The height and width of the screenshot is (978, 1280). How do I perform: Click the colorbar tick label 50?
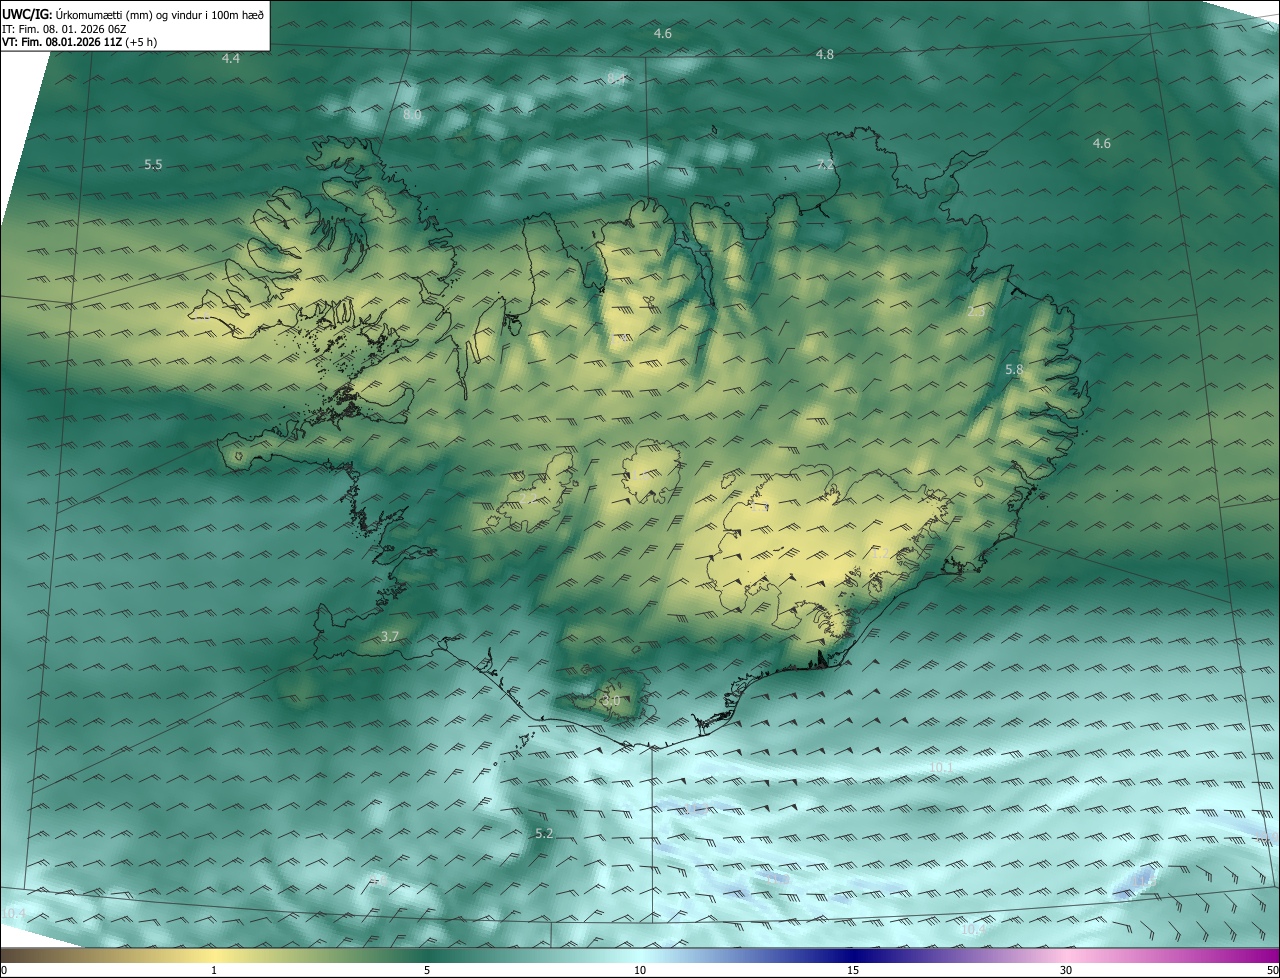(1272, 970)
